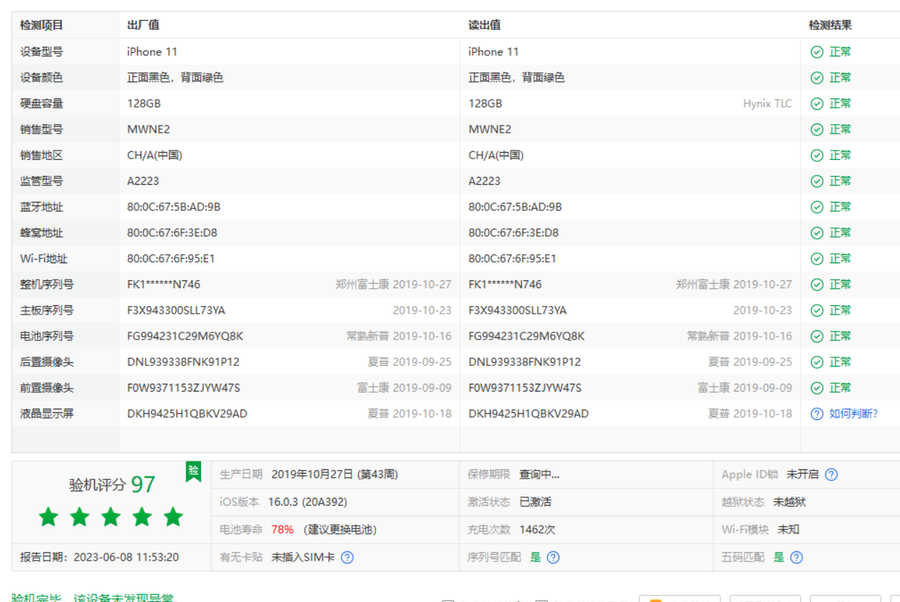Click the 验机评分 97 score
This screenshot has height=602, width=900.
(x=112, y=485)
